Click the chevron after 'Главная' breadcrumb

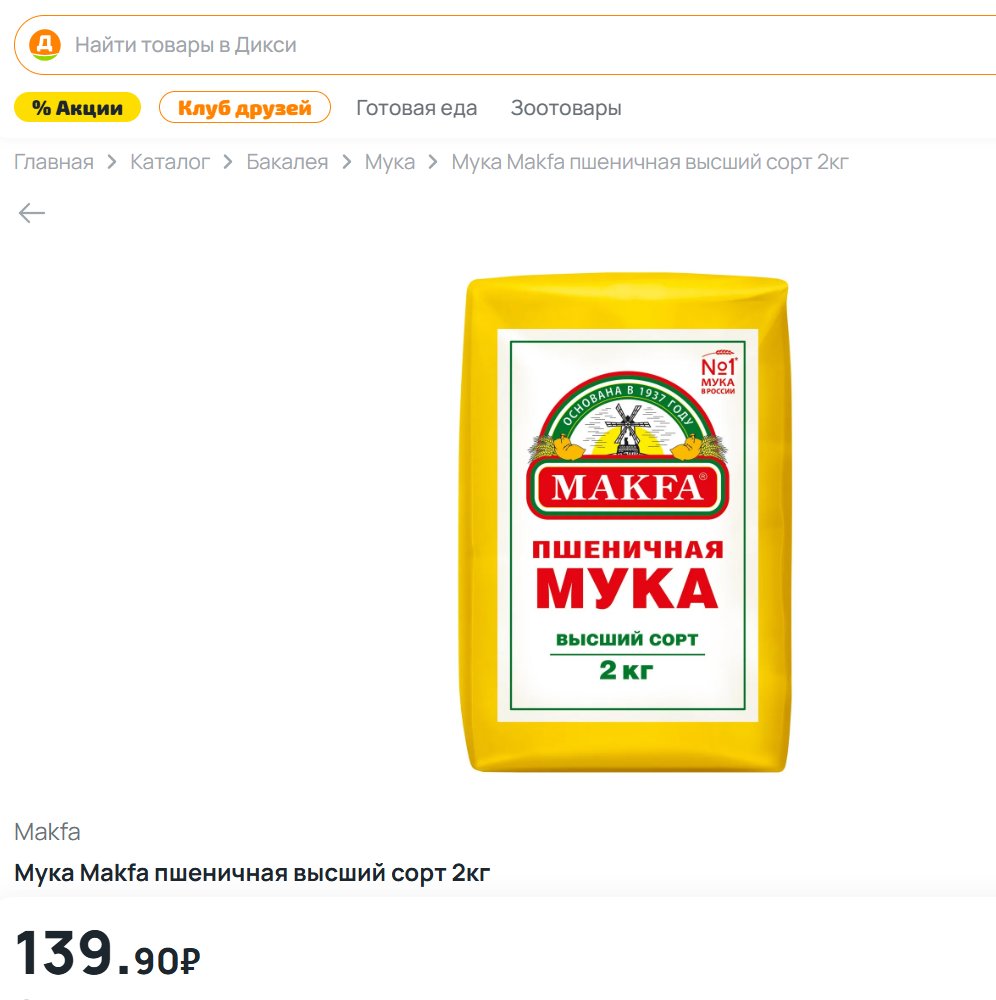(x=112, y=162)
